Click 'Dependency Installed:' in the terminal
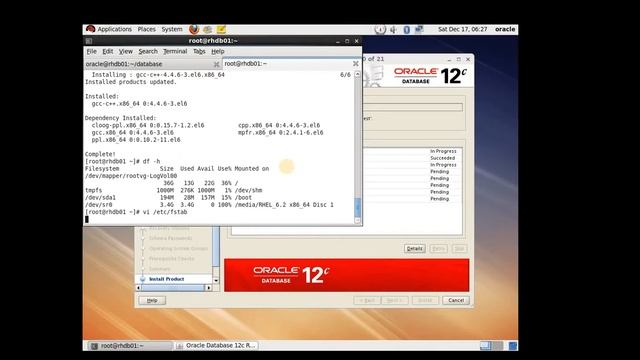Screen dimensions: 640x360 pos(120,118)
